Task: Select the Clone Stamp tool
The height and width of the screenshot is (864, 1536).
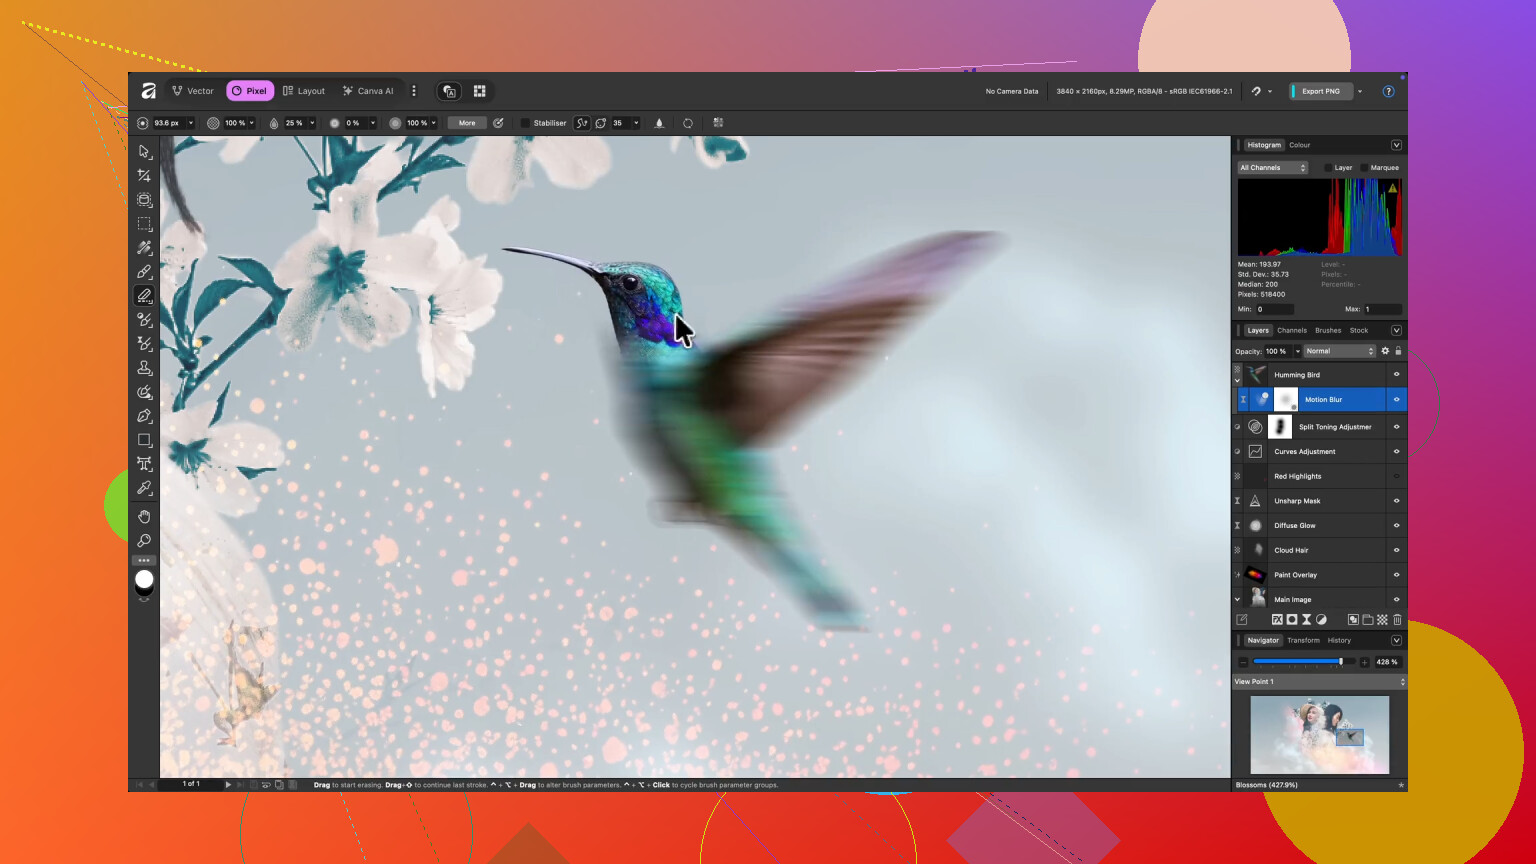Action: pyautogui.click(x=144, y=368)
